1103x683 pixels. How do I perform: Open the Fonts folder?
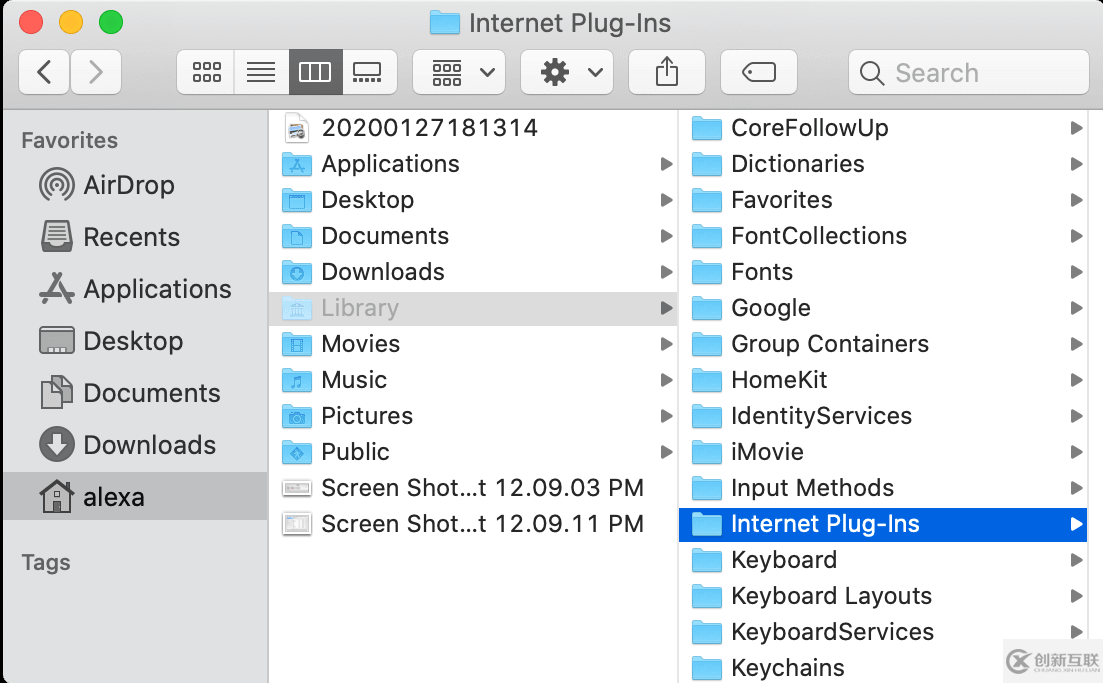tap(763, 271)
